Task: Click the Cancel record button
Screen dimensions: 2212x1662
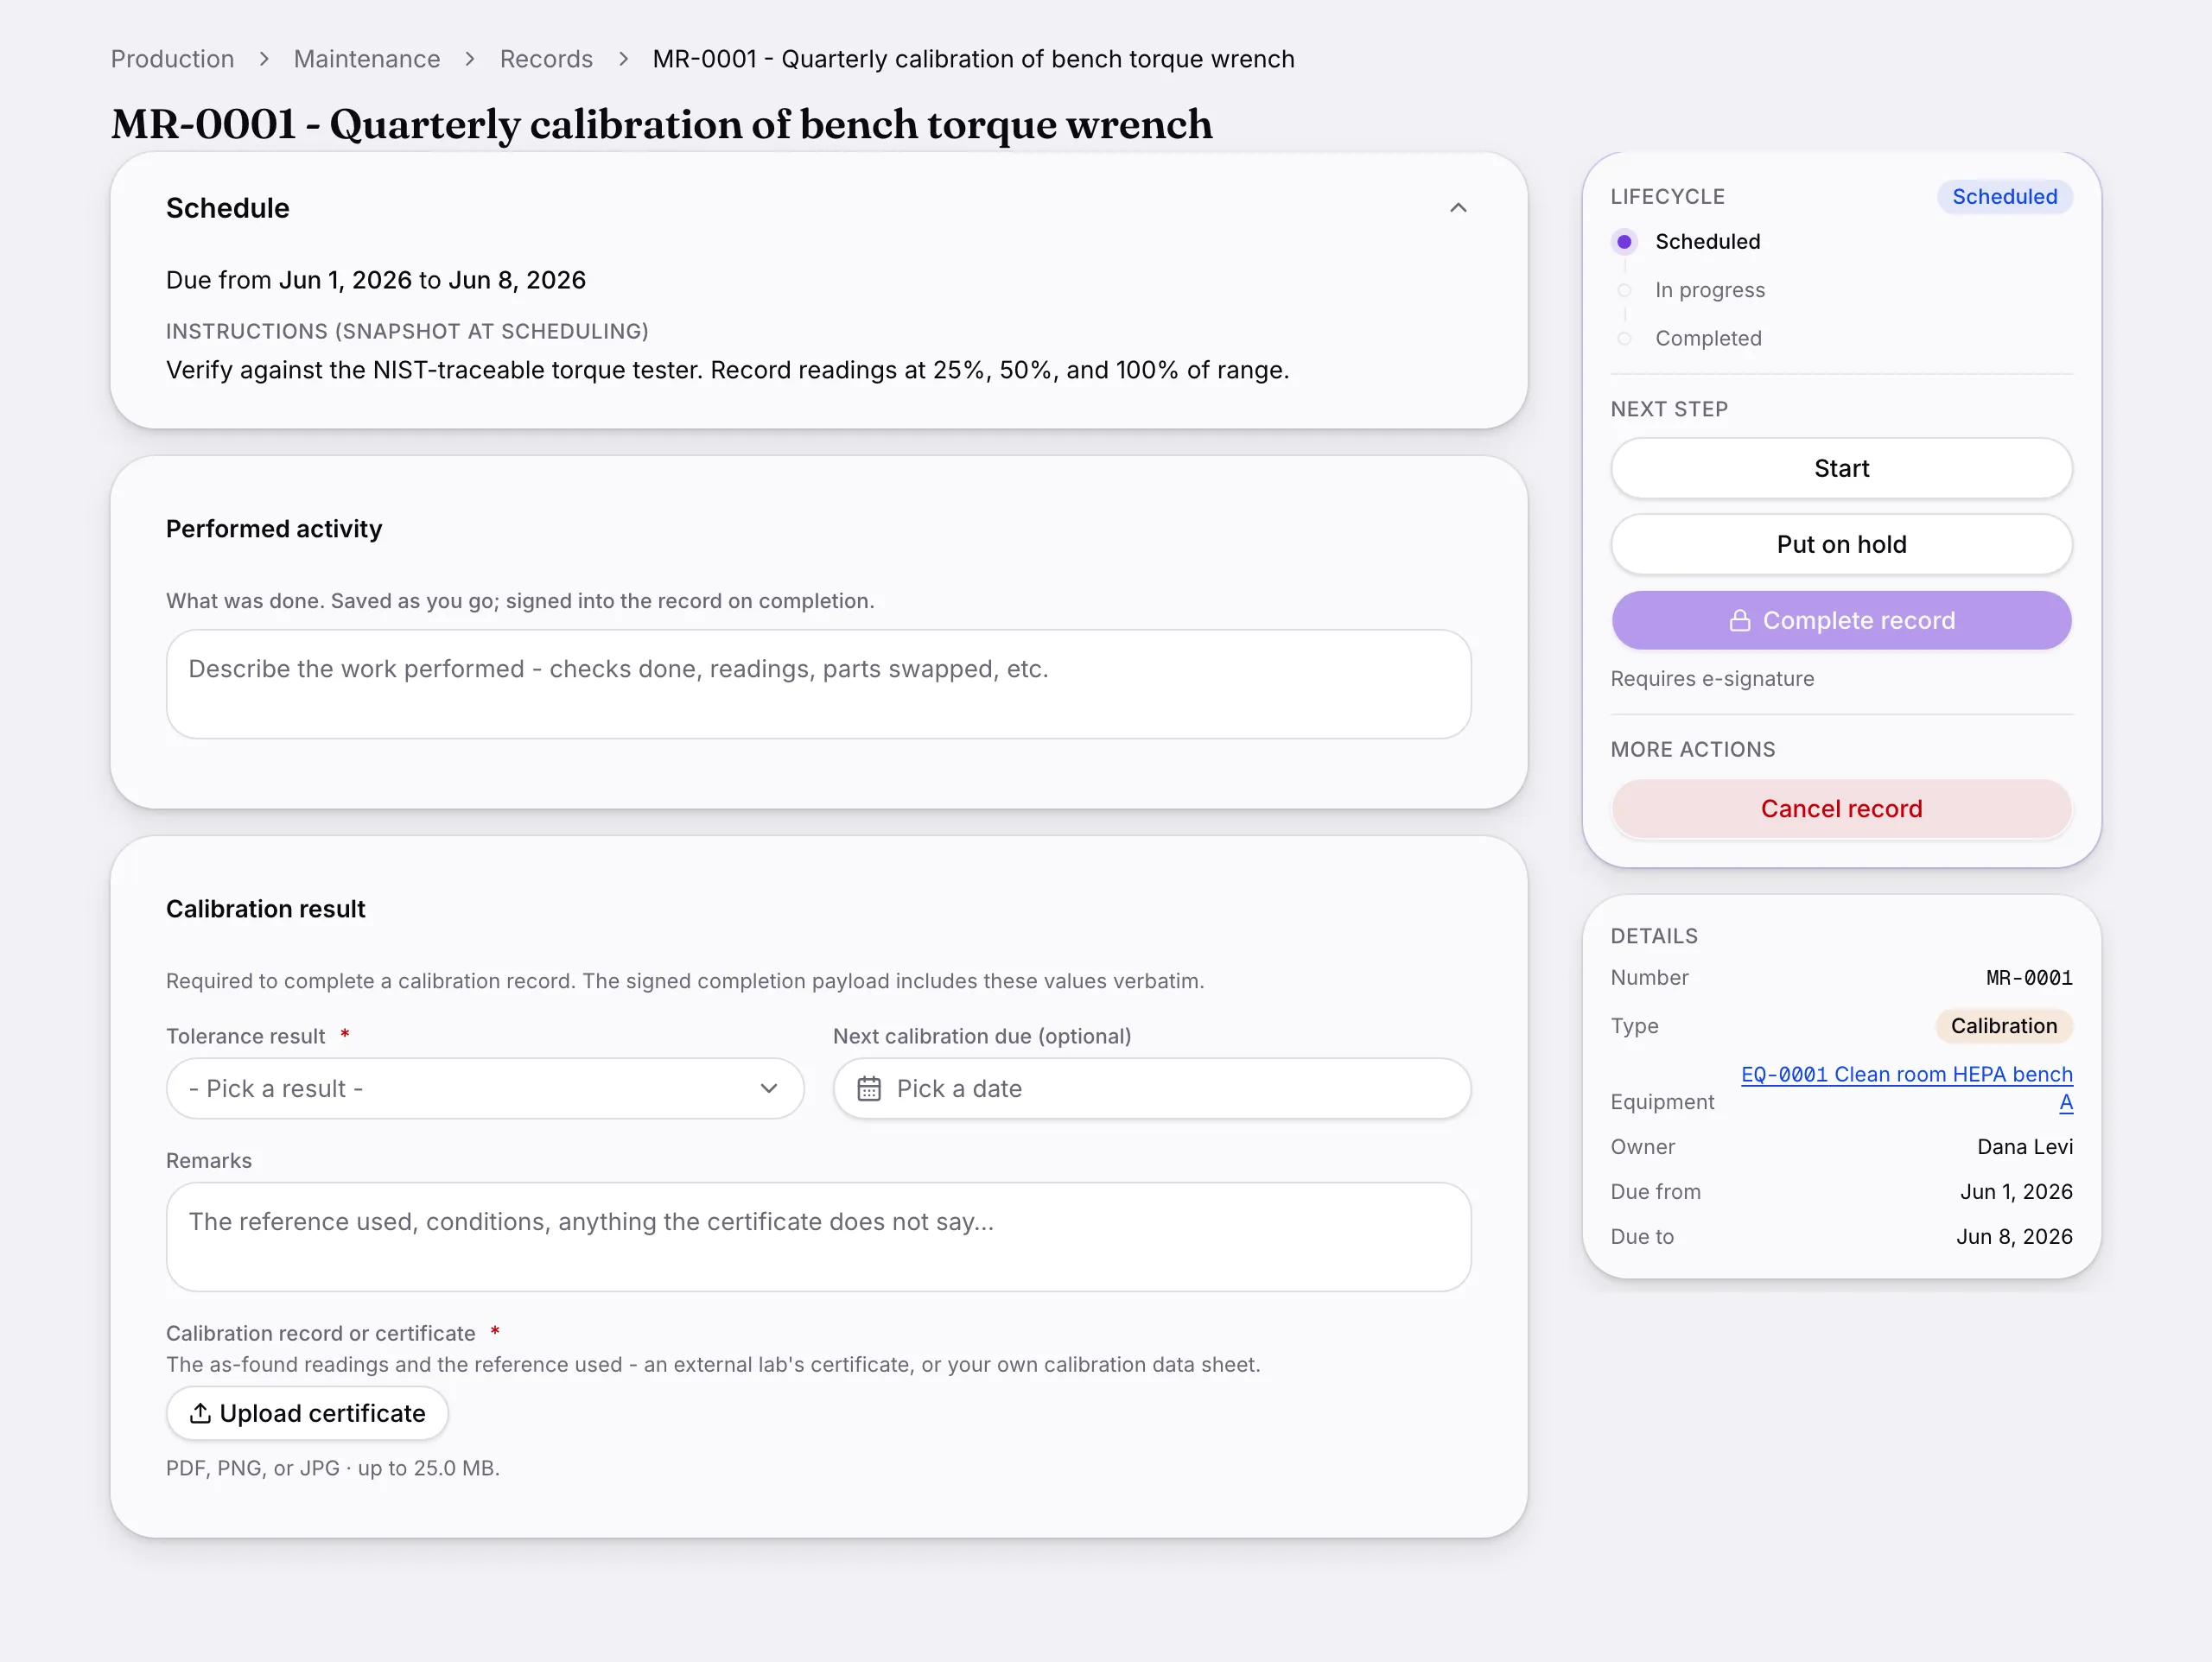Action: click(1841, 808)
